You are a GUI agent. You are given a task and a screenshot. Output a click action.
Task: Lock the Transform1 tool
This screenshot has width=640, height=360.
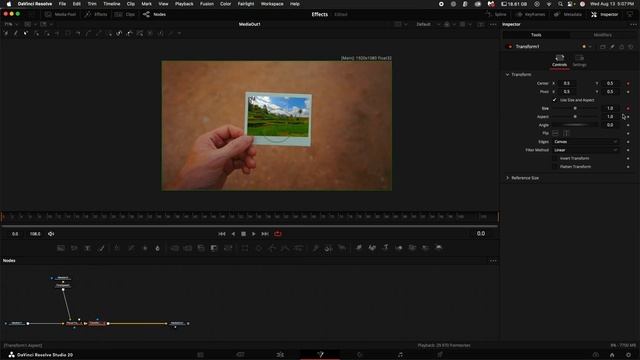click(x=621, y=47)
